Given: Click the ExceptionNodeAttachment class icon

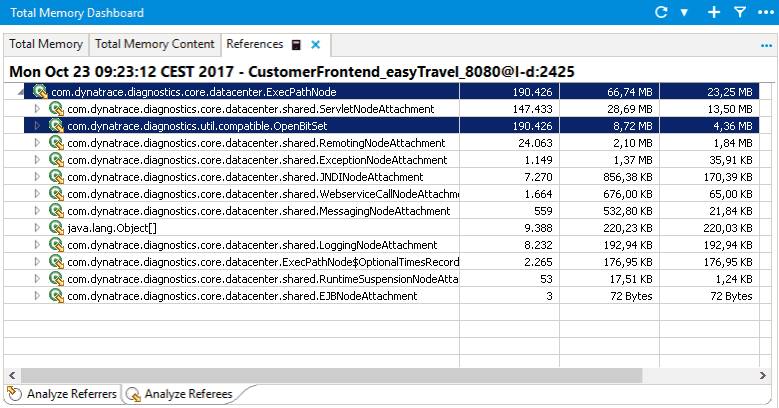Looking at the screenshot, I should pos(56,160).
